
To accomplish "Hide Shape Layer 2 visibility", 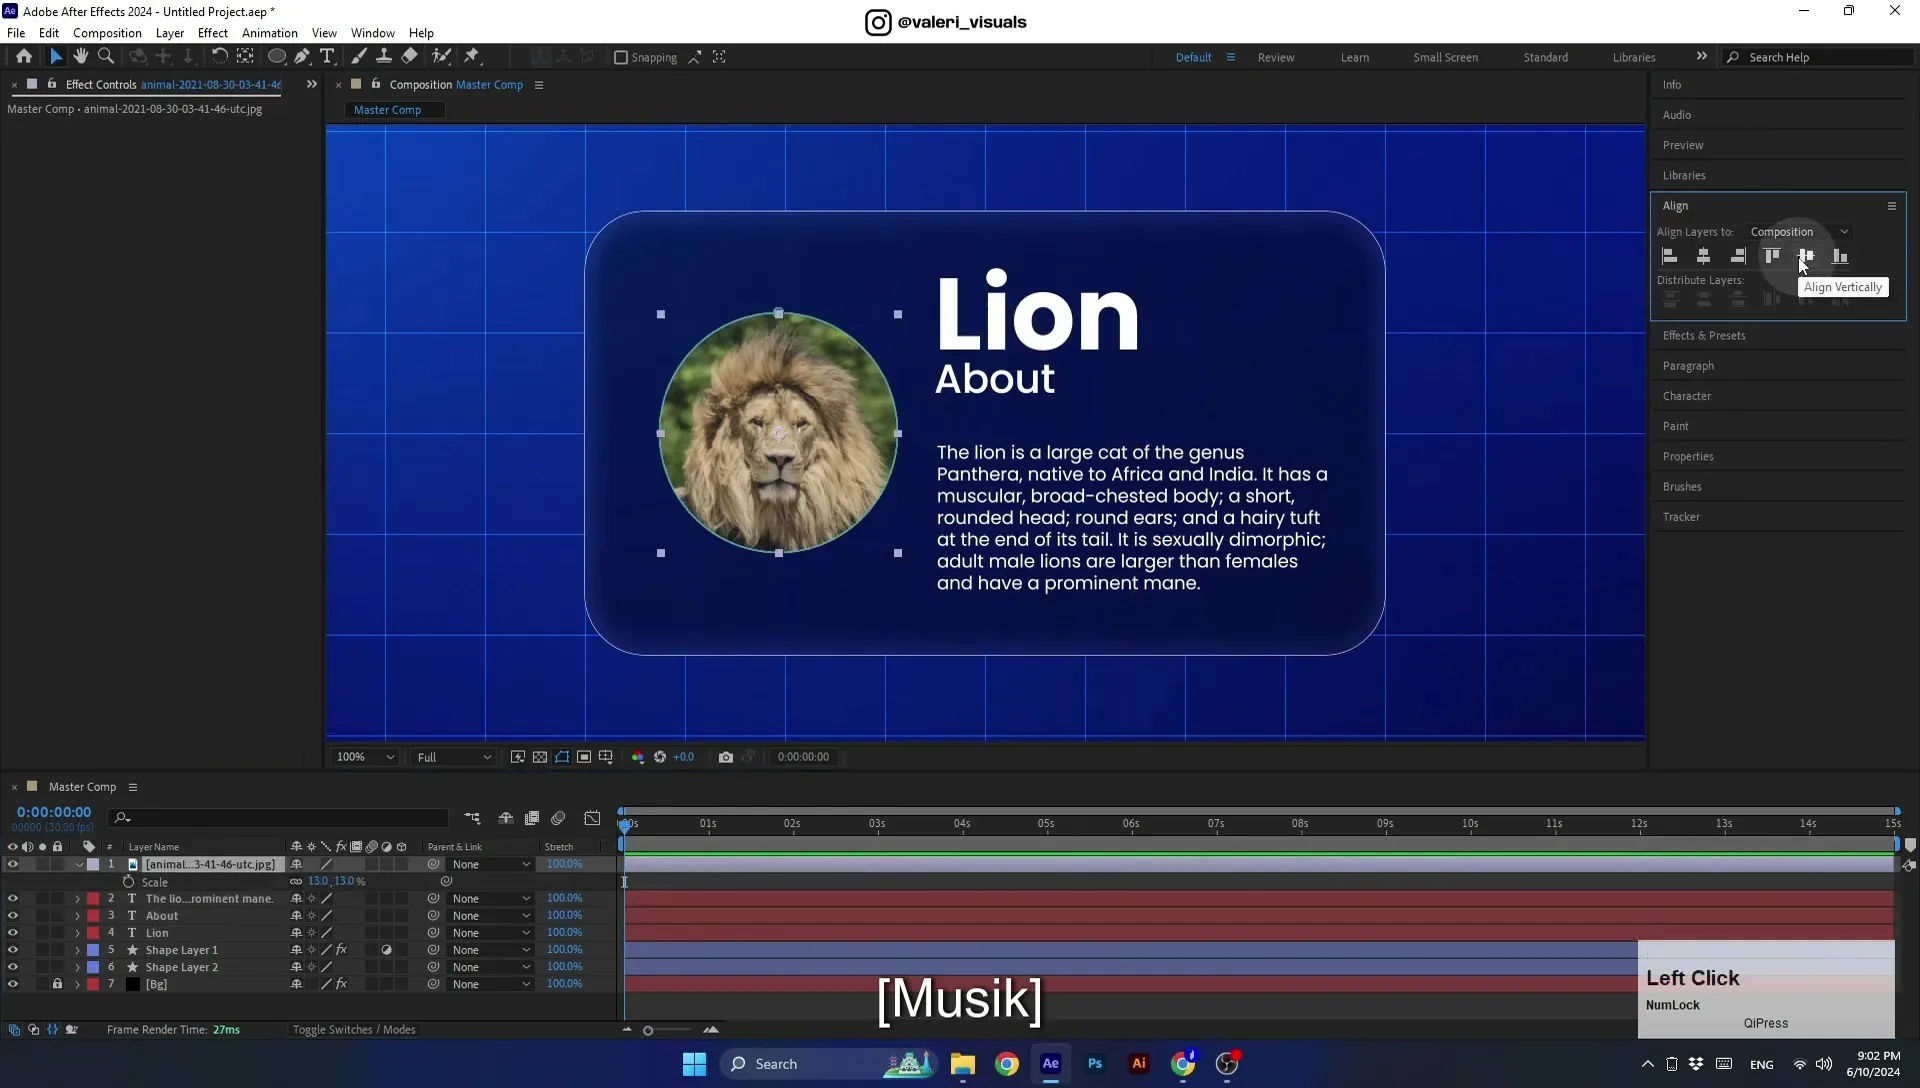I will 12,967.
